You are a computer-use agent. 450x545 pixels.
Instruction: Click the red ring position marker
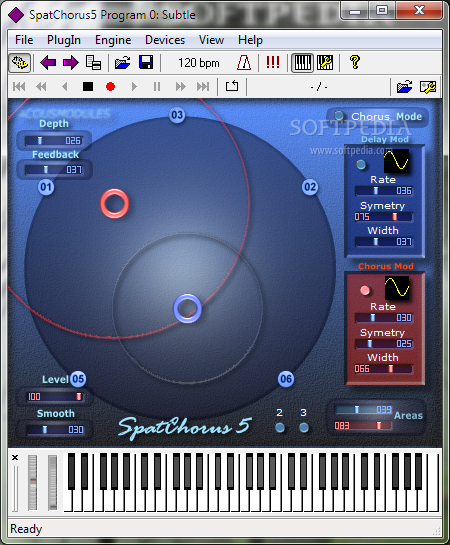[x=115, y=204]
